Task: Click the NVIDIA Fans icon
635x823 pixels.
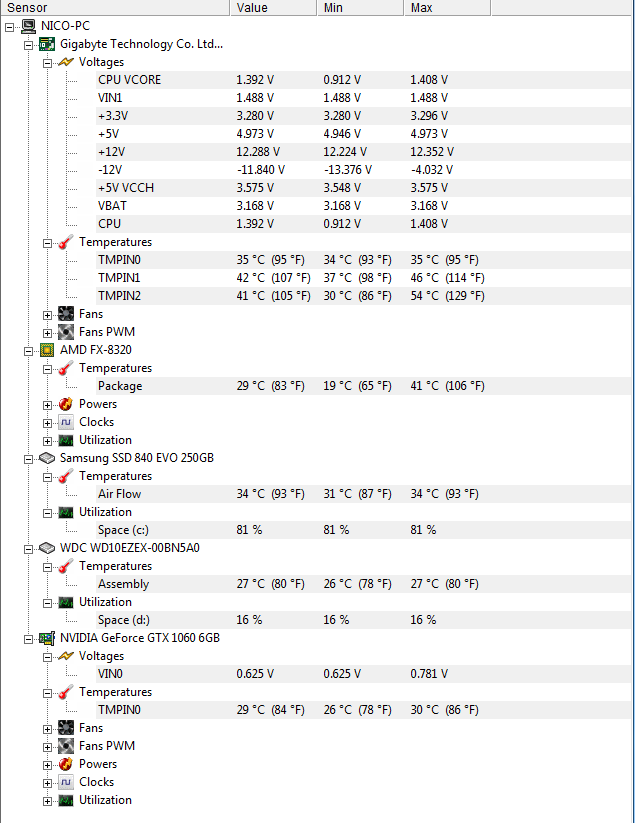Action: tap(66, 728)
